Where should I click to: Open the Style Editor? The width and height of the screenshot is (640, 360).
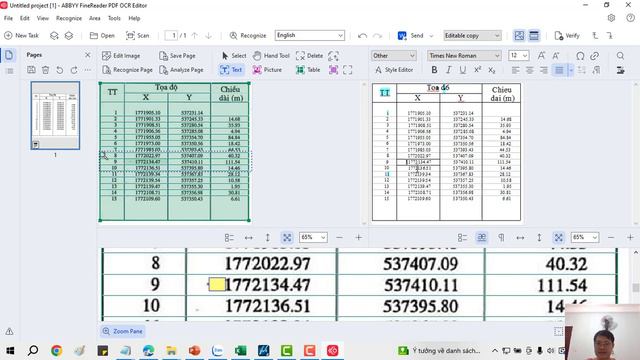(394, 70)
